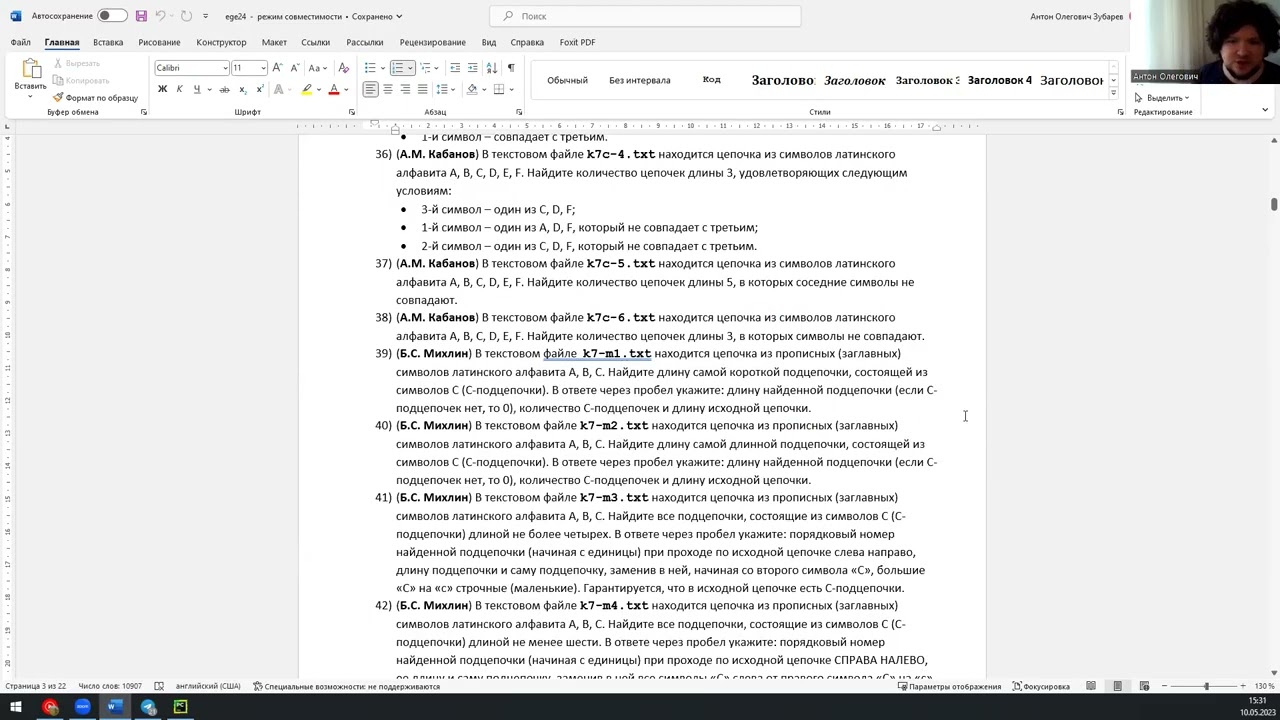Decrease font size with A˅ icon
This screenshot has width=1280, height=720.
294,68
